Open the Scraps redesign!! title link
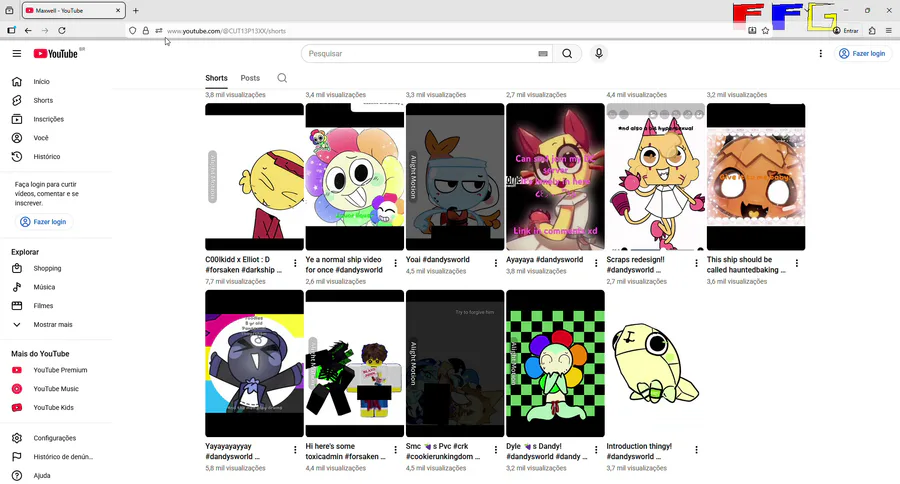This screenshot has width=900, height=484. click(x=635, y=265)
